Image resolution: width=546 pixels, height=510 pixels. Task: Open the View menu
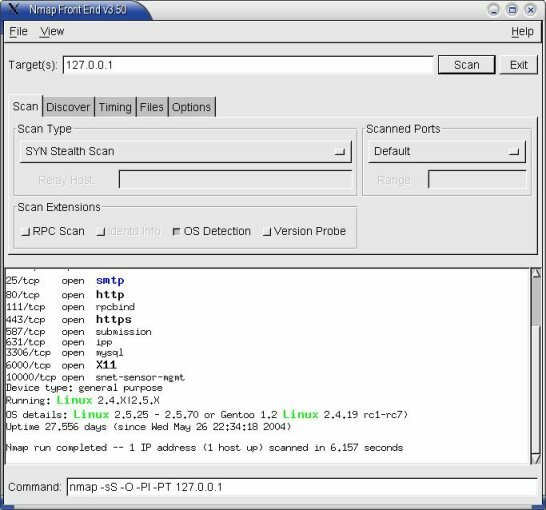pos(52,32)
